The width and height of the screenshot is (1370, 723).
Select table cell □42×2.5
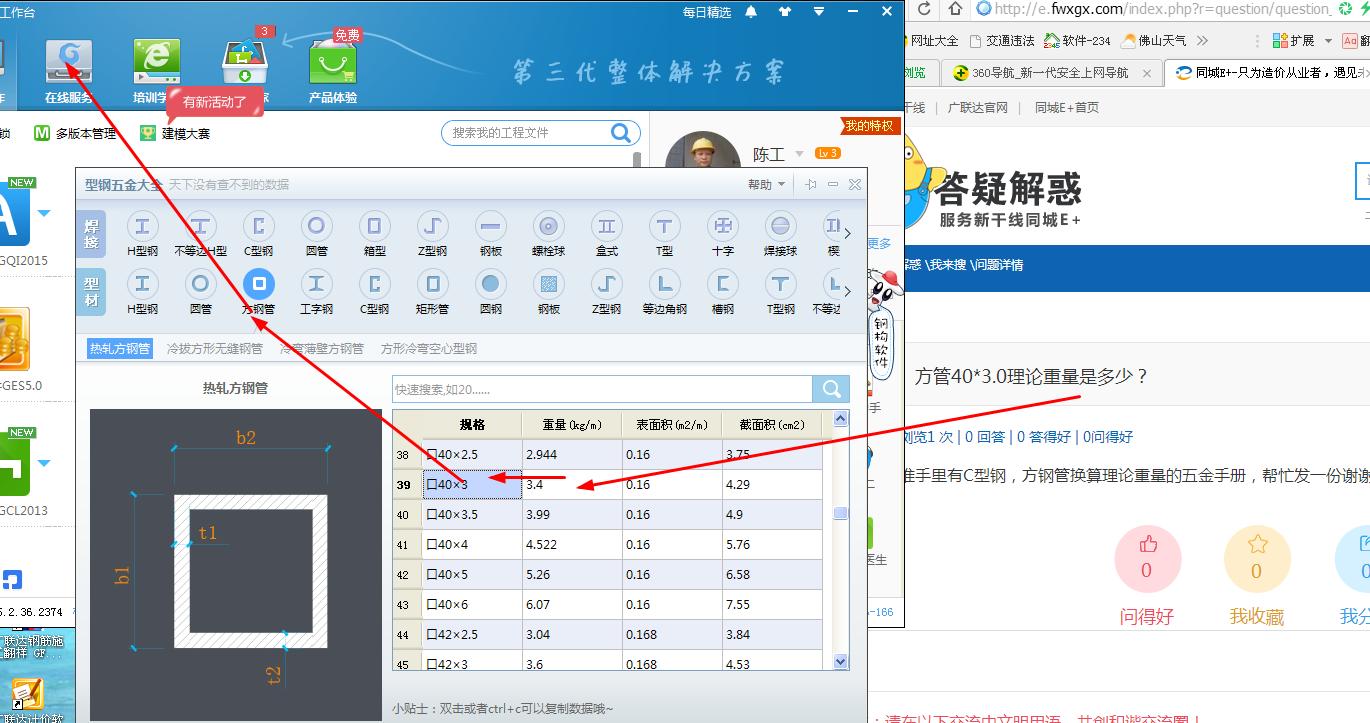pyautogui.click(x=472, y=635)
